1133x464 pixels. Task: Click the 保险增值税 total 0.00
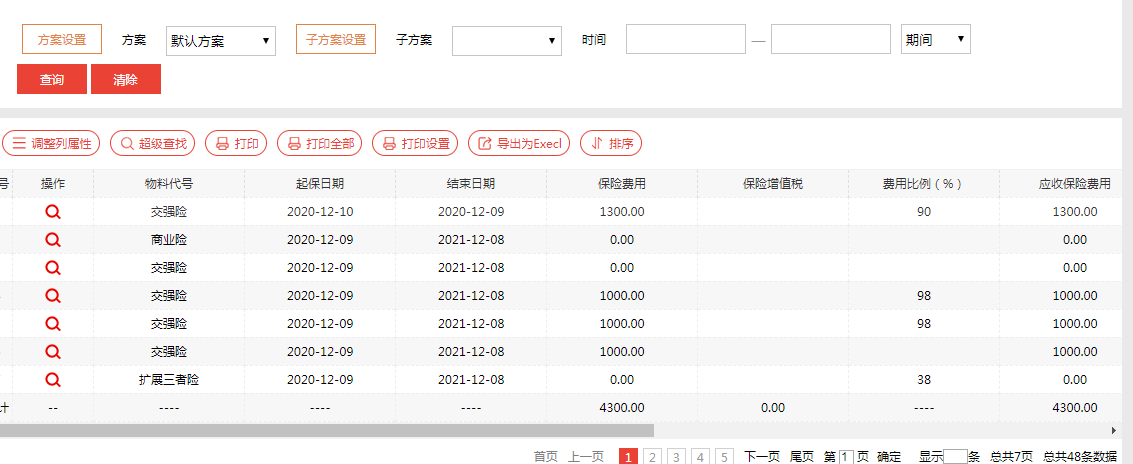(773, 408)
